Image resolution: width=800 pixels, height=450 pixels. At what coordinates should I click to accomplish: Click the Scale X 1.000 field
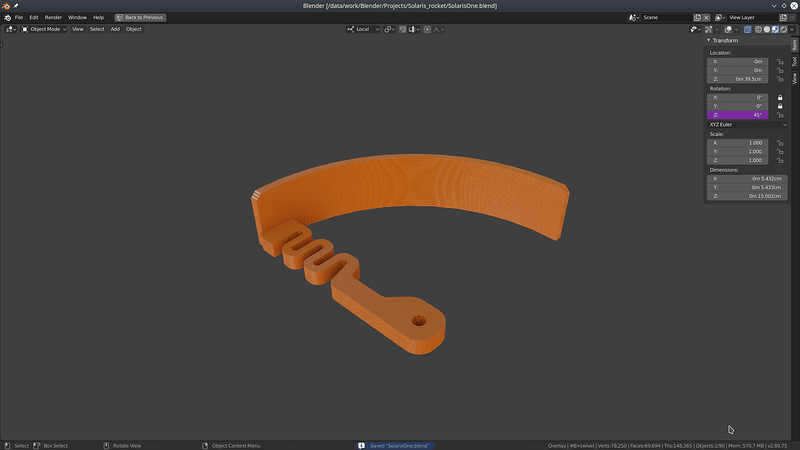click(738, 143)
